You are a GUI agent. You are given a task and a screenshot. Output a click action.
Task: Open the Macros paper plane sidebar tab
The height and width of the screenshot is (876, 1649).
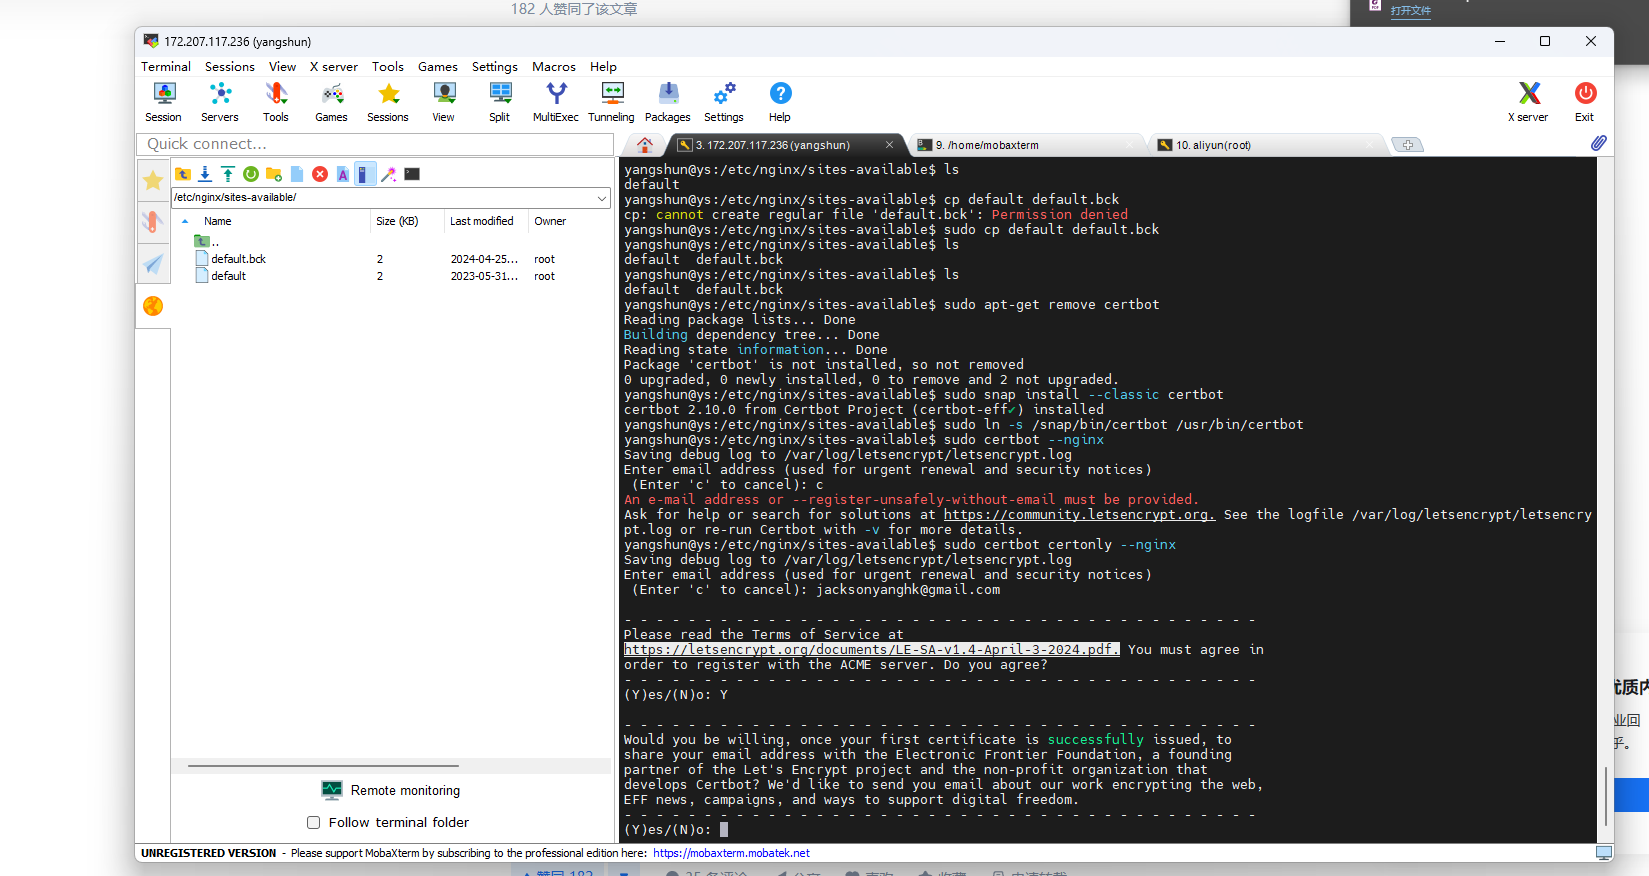tap(153, 264)
